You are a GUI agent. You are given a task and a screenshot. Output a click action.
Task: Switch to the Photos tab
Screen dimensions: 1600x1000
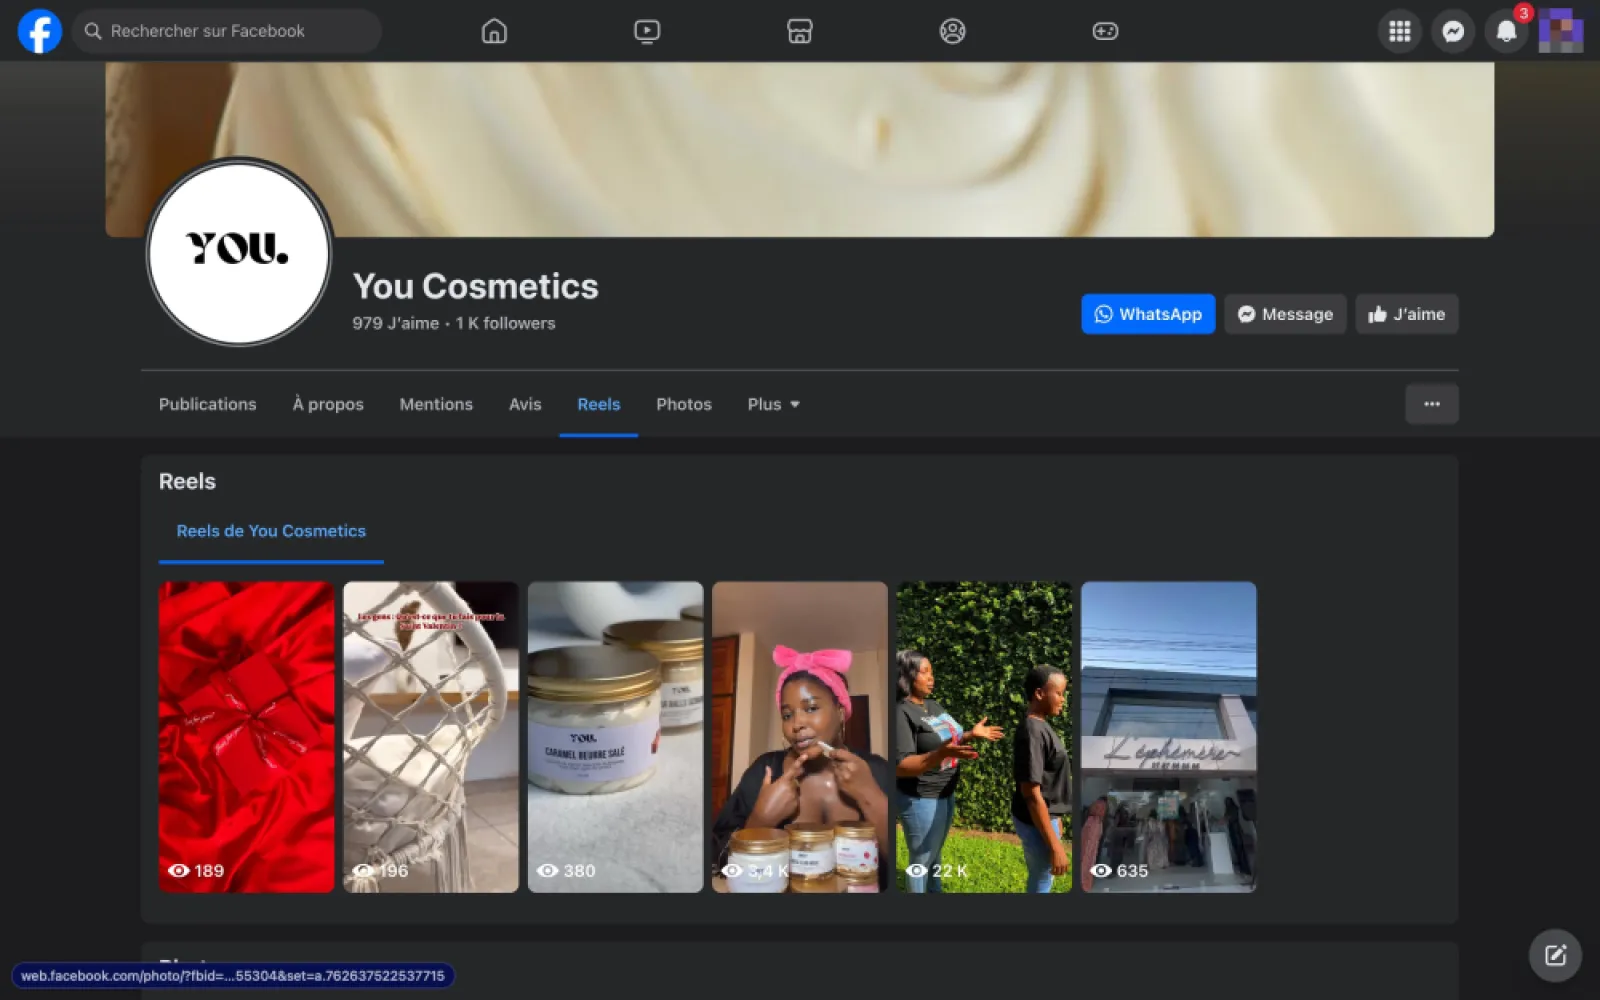(684, 404)
